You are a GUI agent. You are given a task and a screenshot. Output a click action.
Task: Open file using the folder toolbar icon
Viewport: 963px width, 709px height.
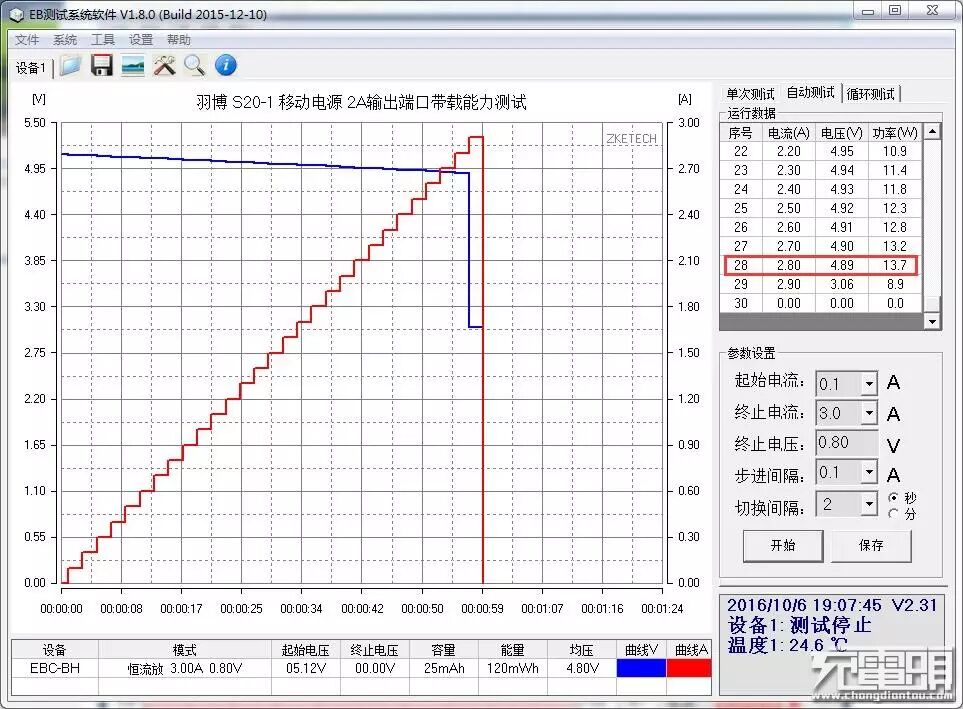[71, 65]
